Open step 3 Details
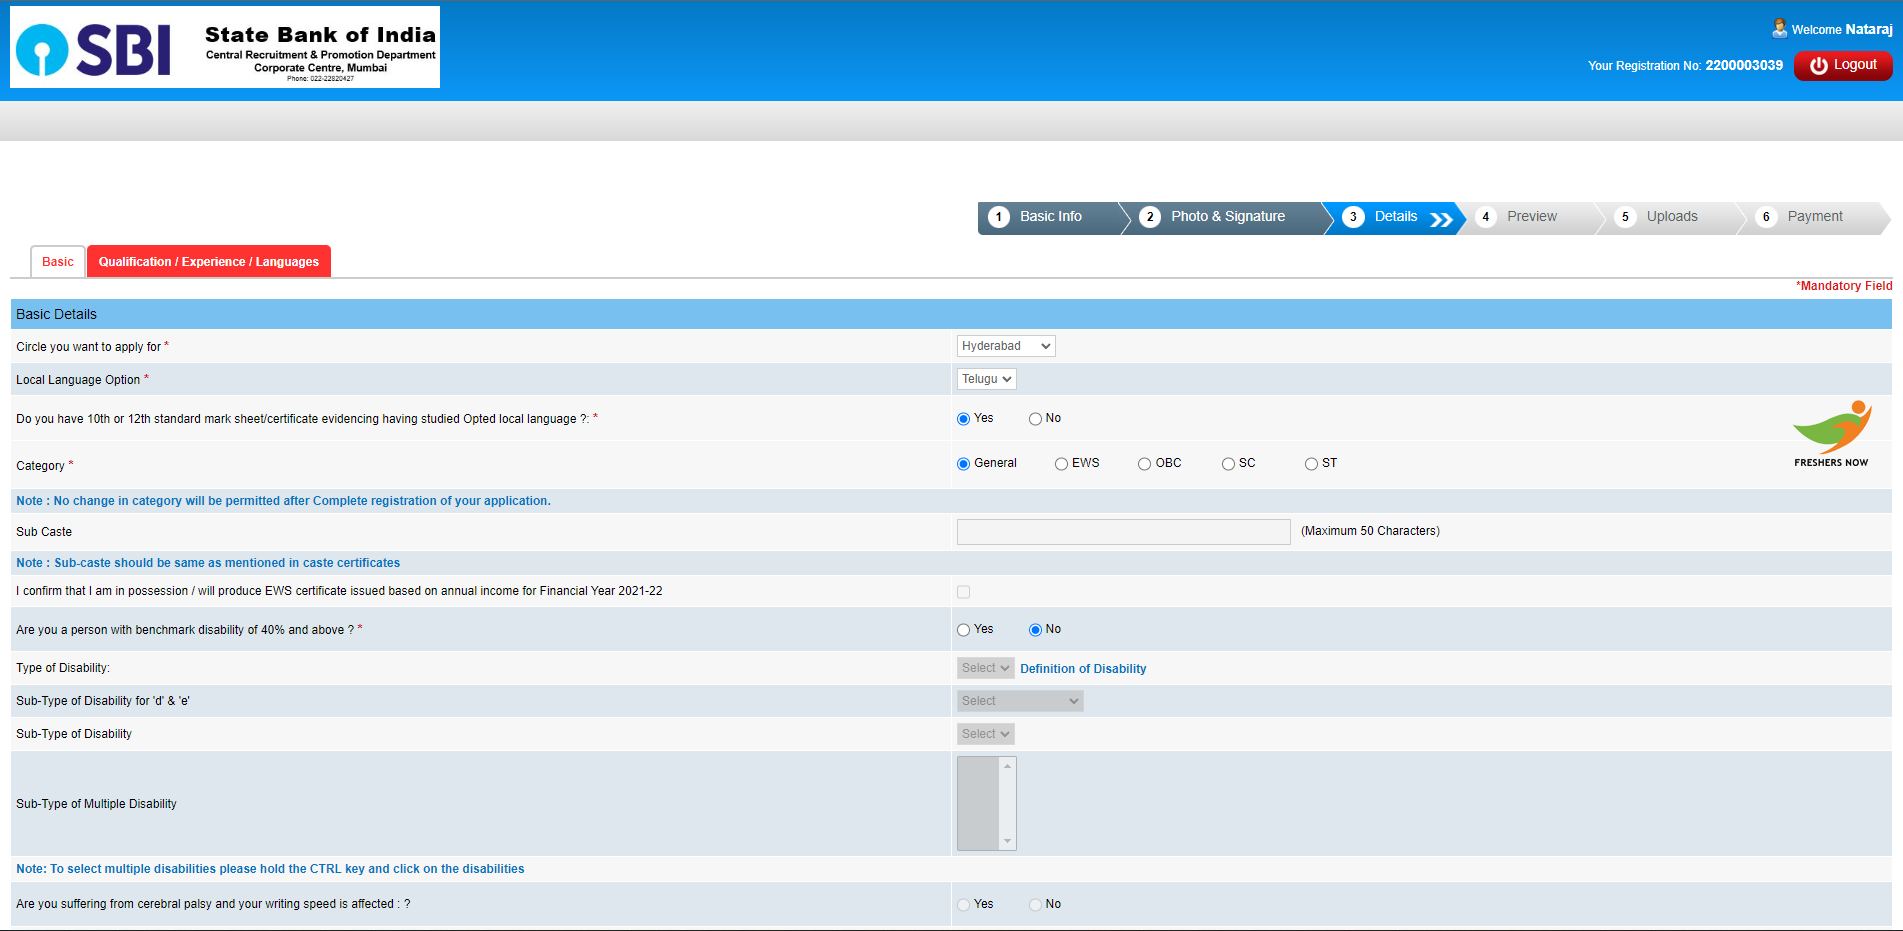The width and height of the screenshot is (1903, 931). (1395, 217)
